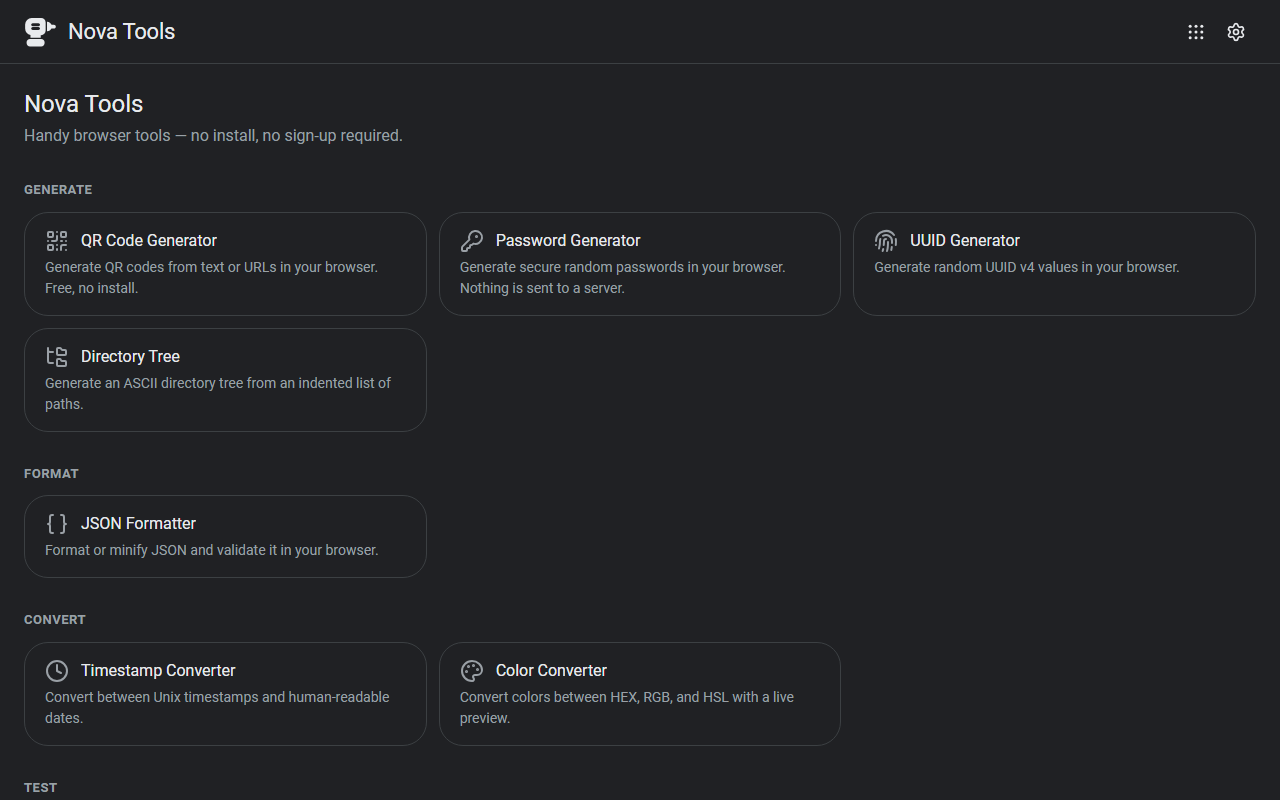Screen dimensions: 1280x800
Task: Click the Color Converter description text
Action: click(627, 708)
